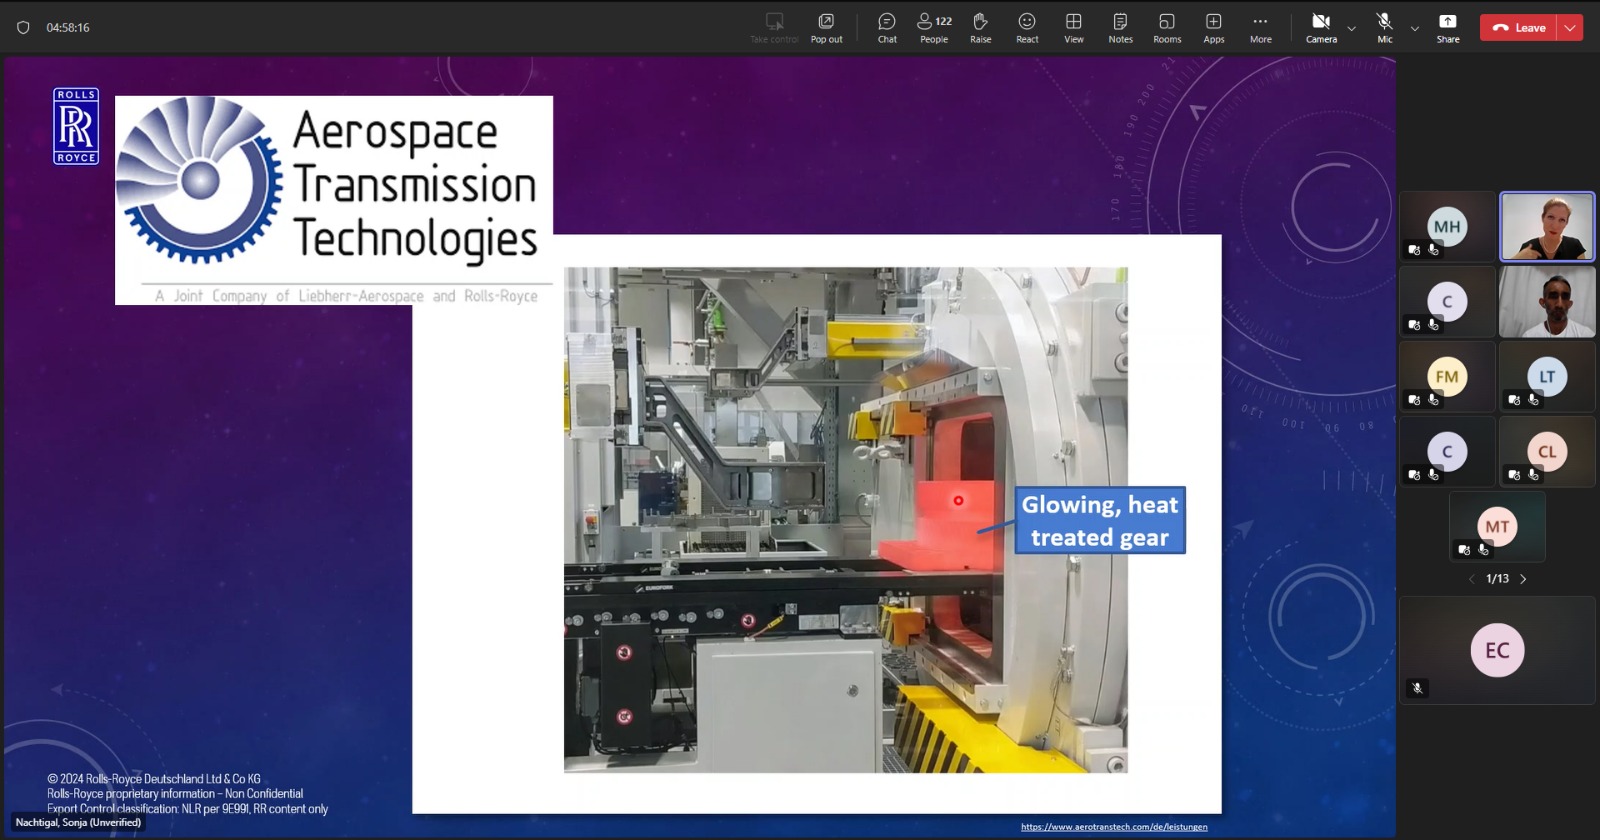Open Breakout Rooms
The width and height of the screenshot is (1600, 840).
[x=1167, y=28]
